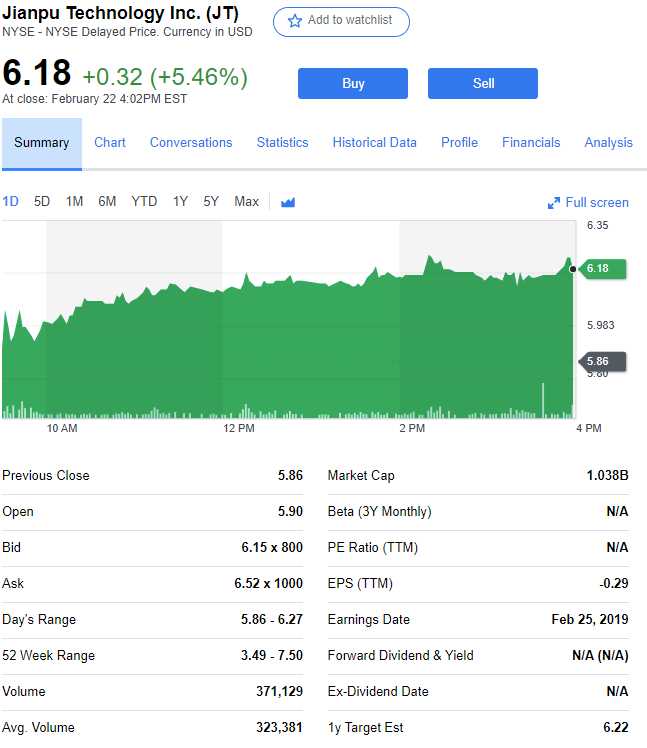Select the Max chart range
This screenshot has height=748, width=647.
(x=246, y=201)
